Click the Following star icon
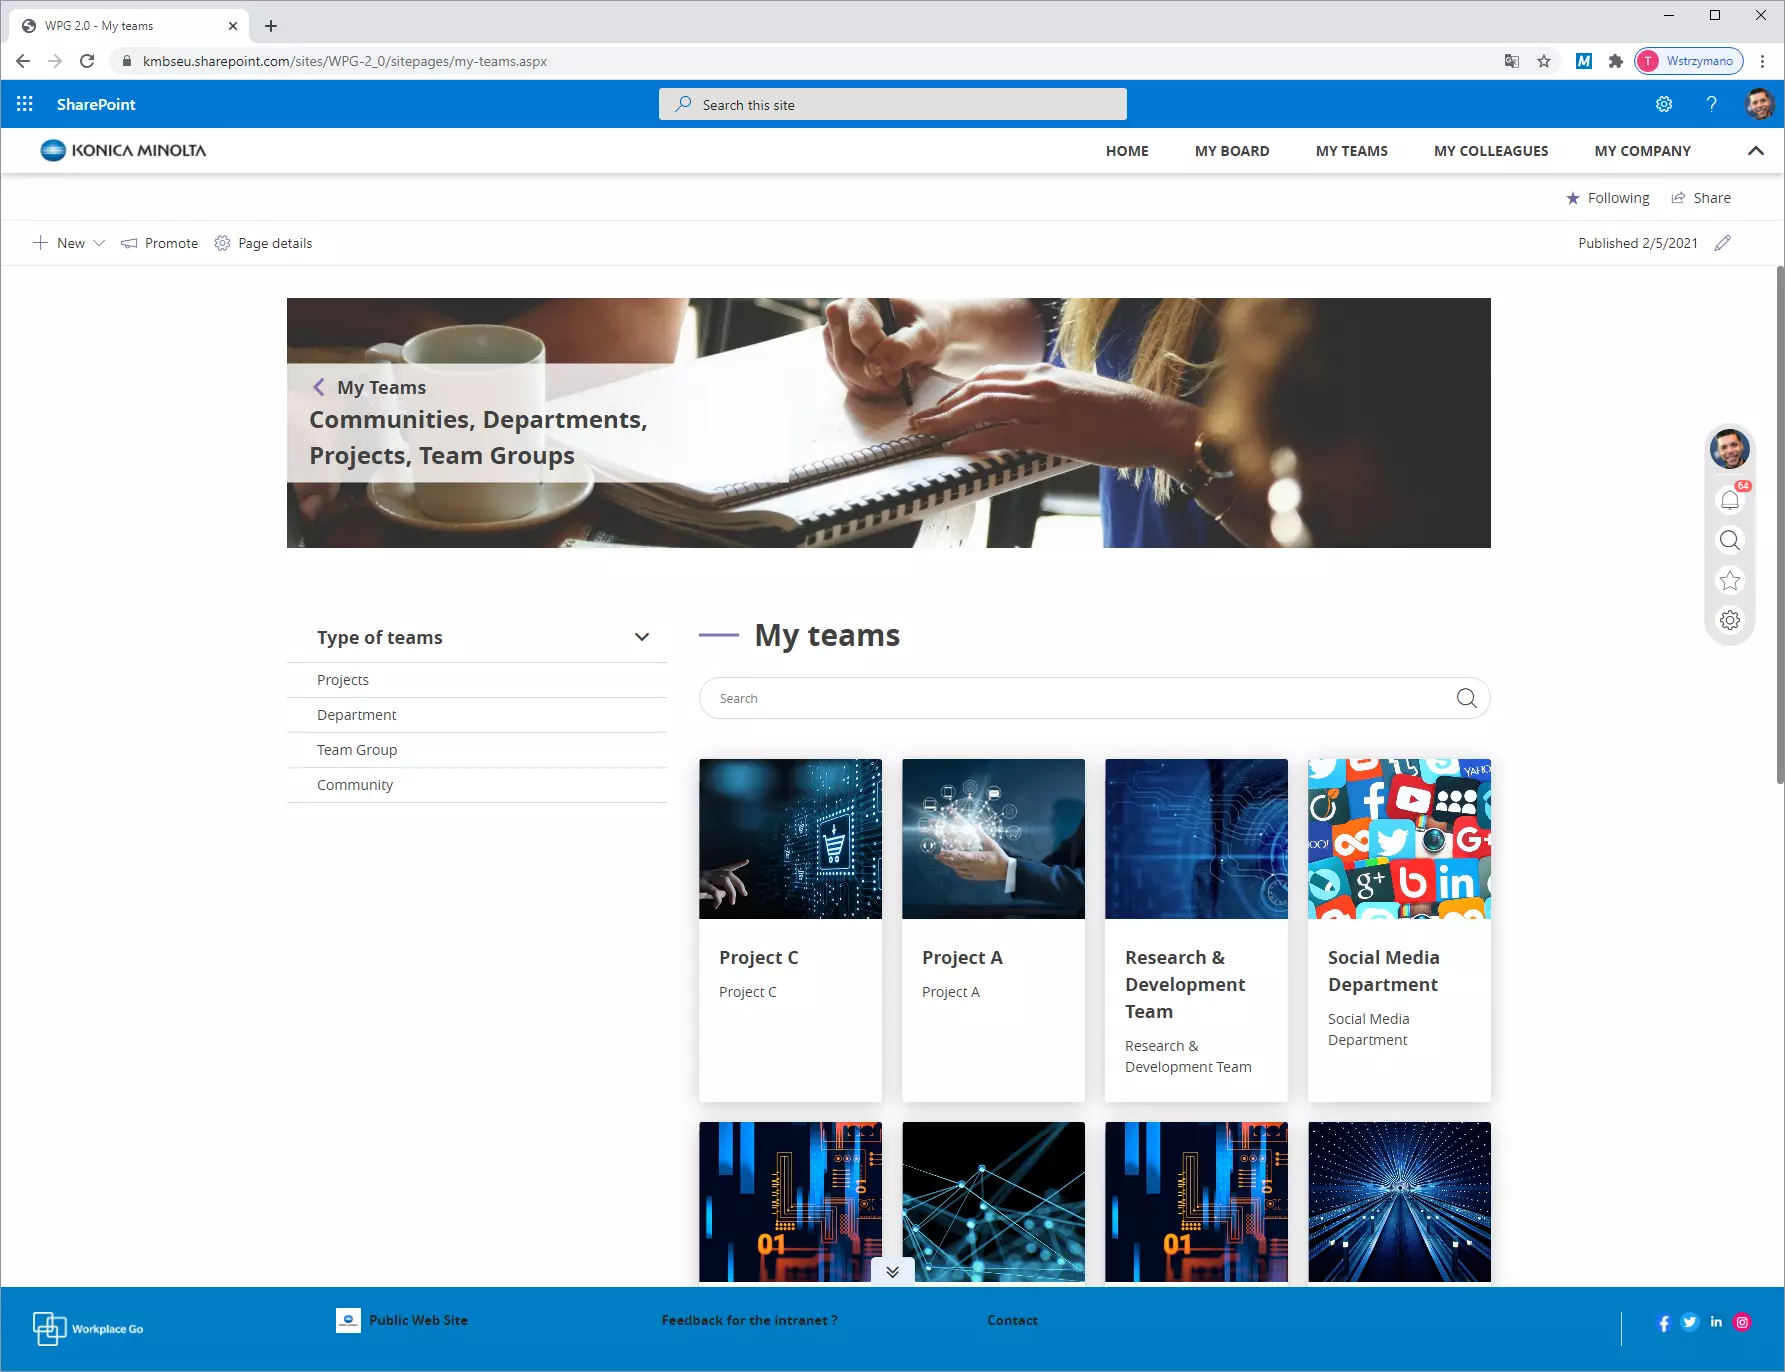This screenshot has width=1785, height=1372. click(x=1573, y=198)
